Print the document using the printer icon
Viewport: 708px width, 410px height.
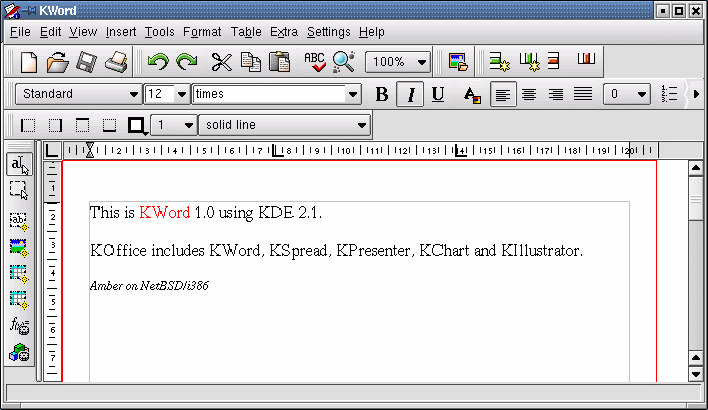pyautogui.click(x=116, y=62)
